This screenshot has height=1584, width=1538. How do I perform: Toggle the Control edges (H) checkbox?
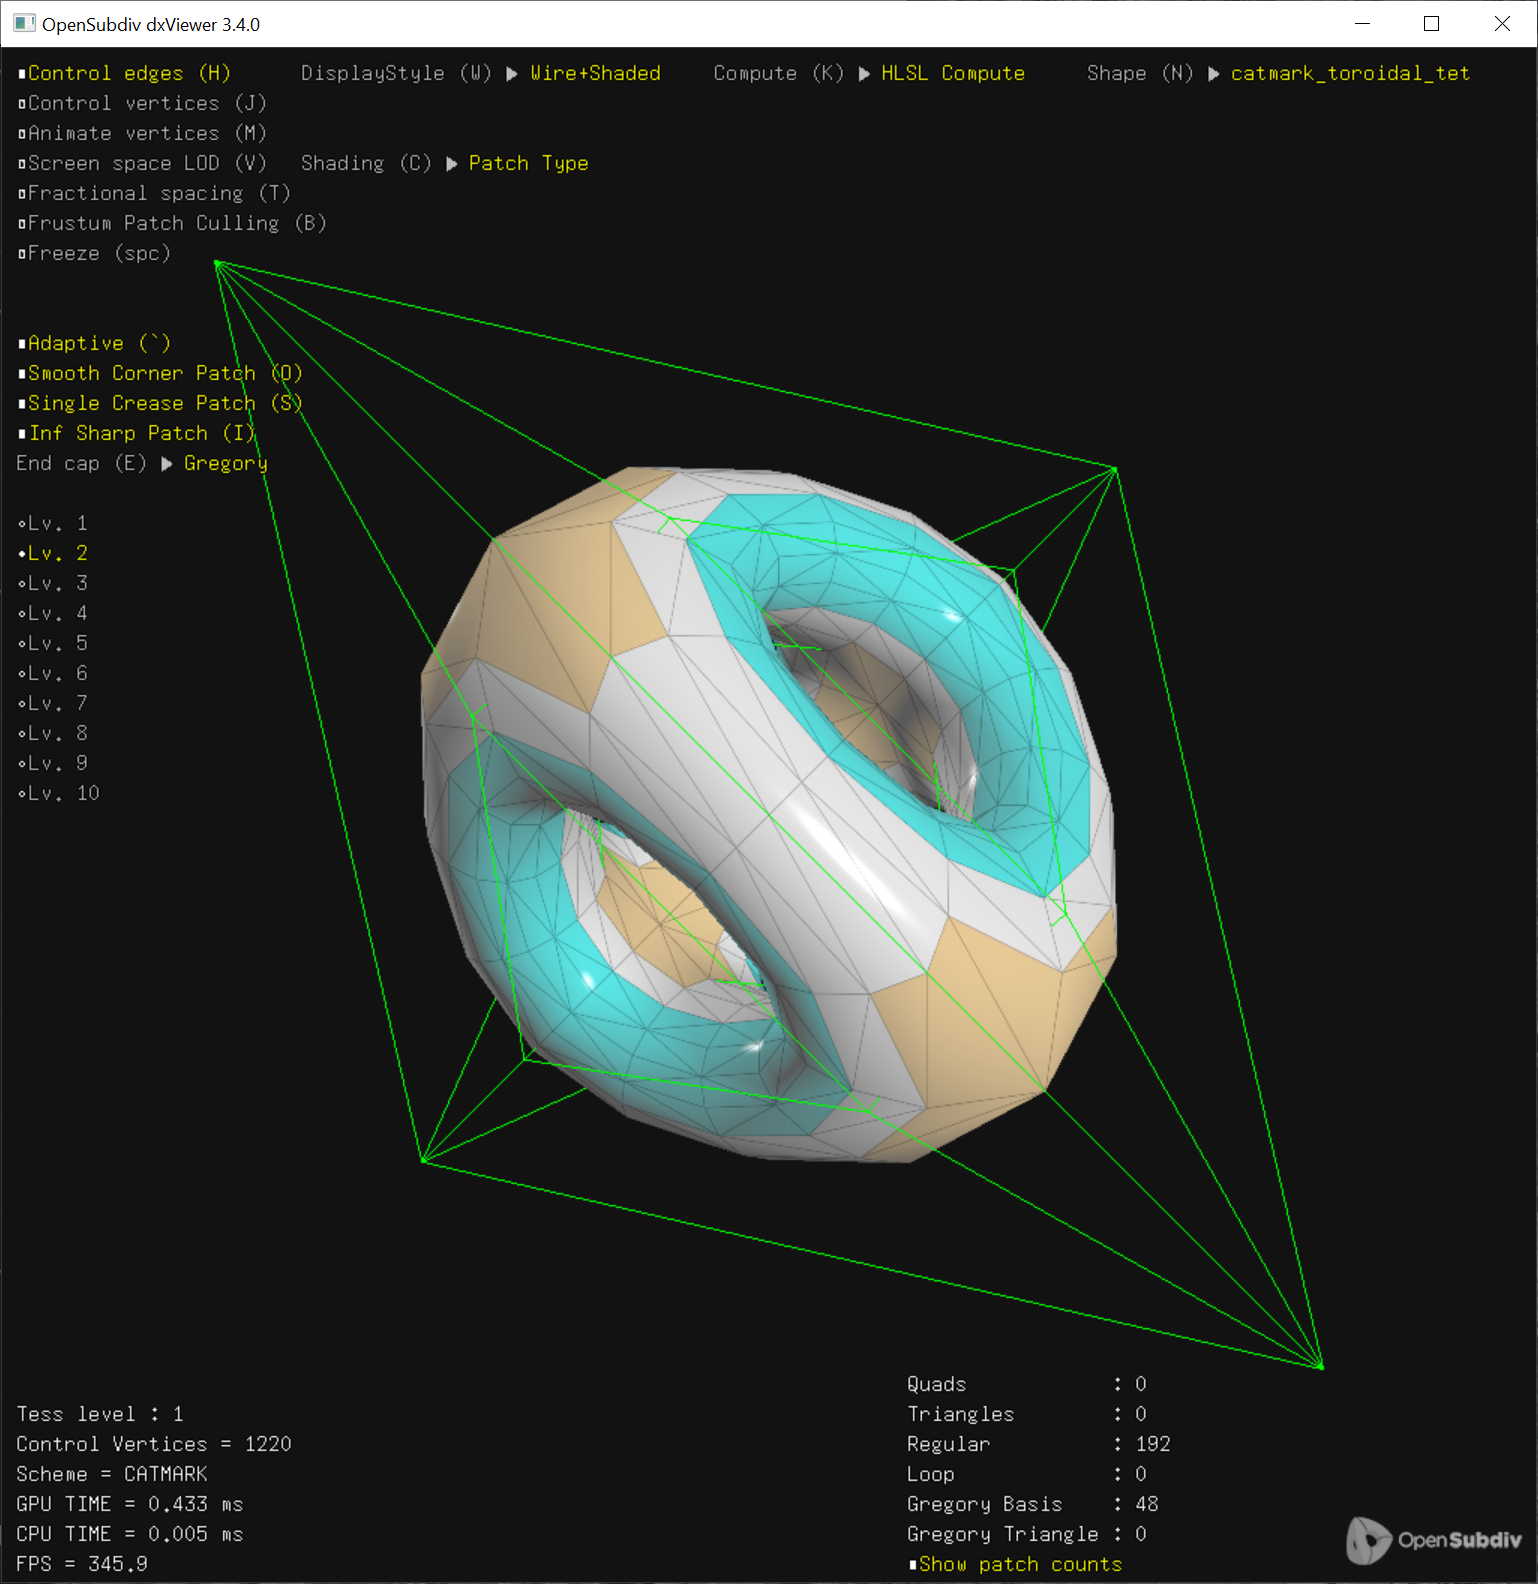coord(124,73)
